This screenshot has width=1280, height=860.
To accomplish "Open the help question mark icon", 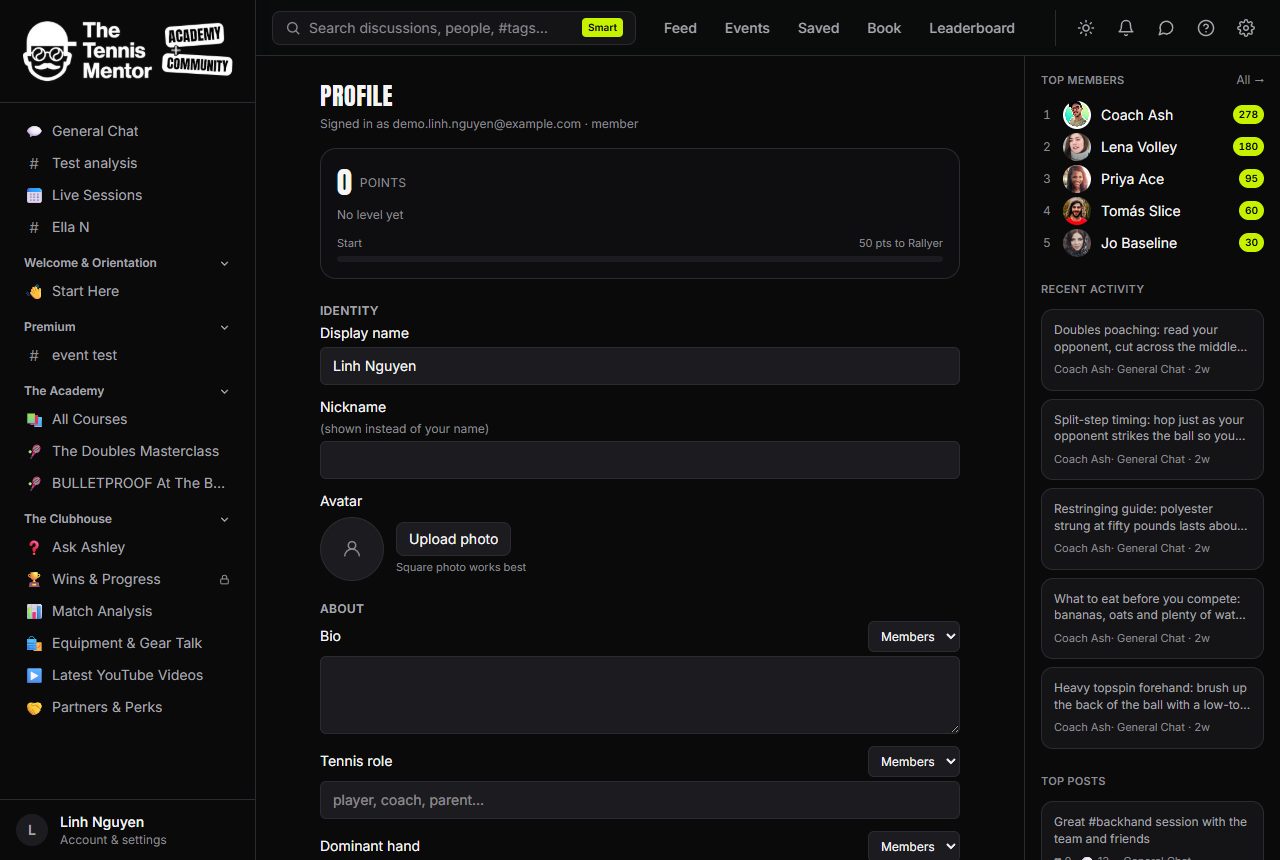I will (x=1206, y=28).
